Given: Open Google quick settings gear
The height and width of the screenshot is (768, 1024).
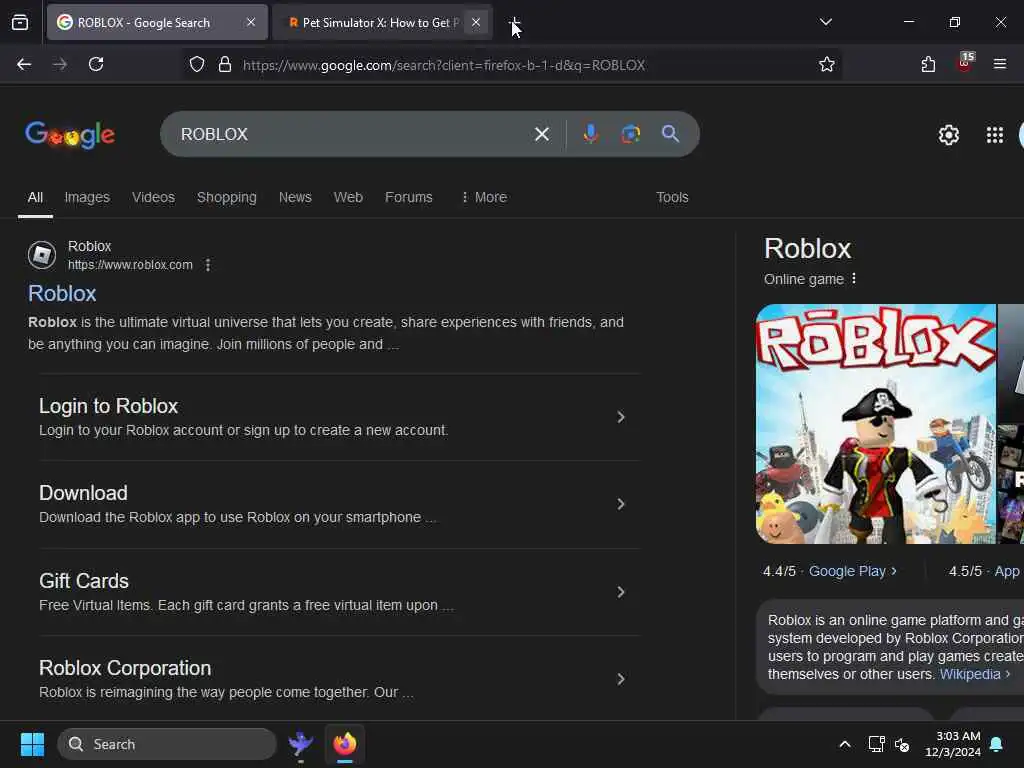Looking at the screenshot, I should click(x=948, y=135).
